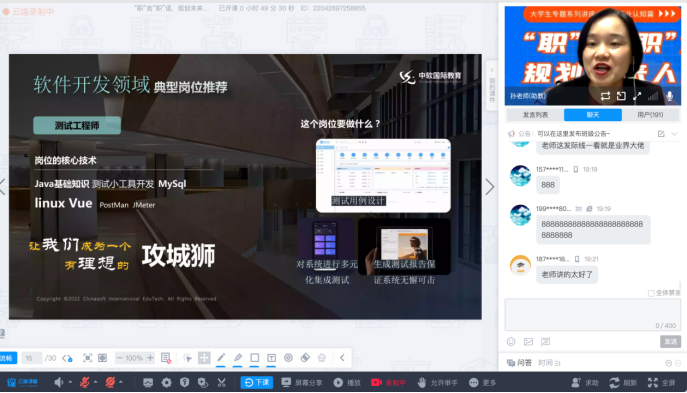The width and height of the screenshot is (687, 393).
Task: Check the 全体禁言 mute-all checkbox
Action: (651, 293)
